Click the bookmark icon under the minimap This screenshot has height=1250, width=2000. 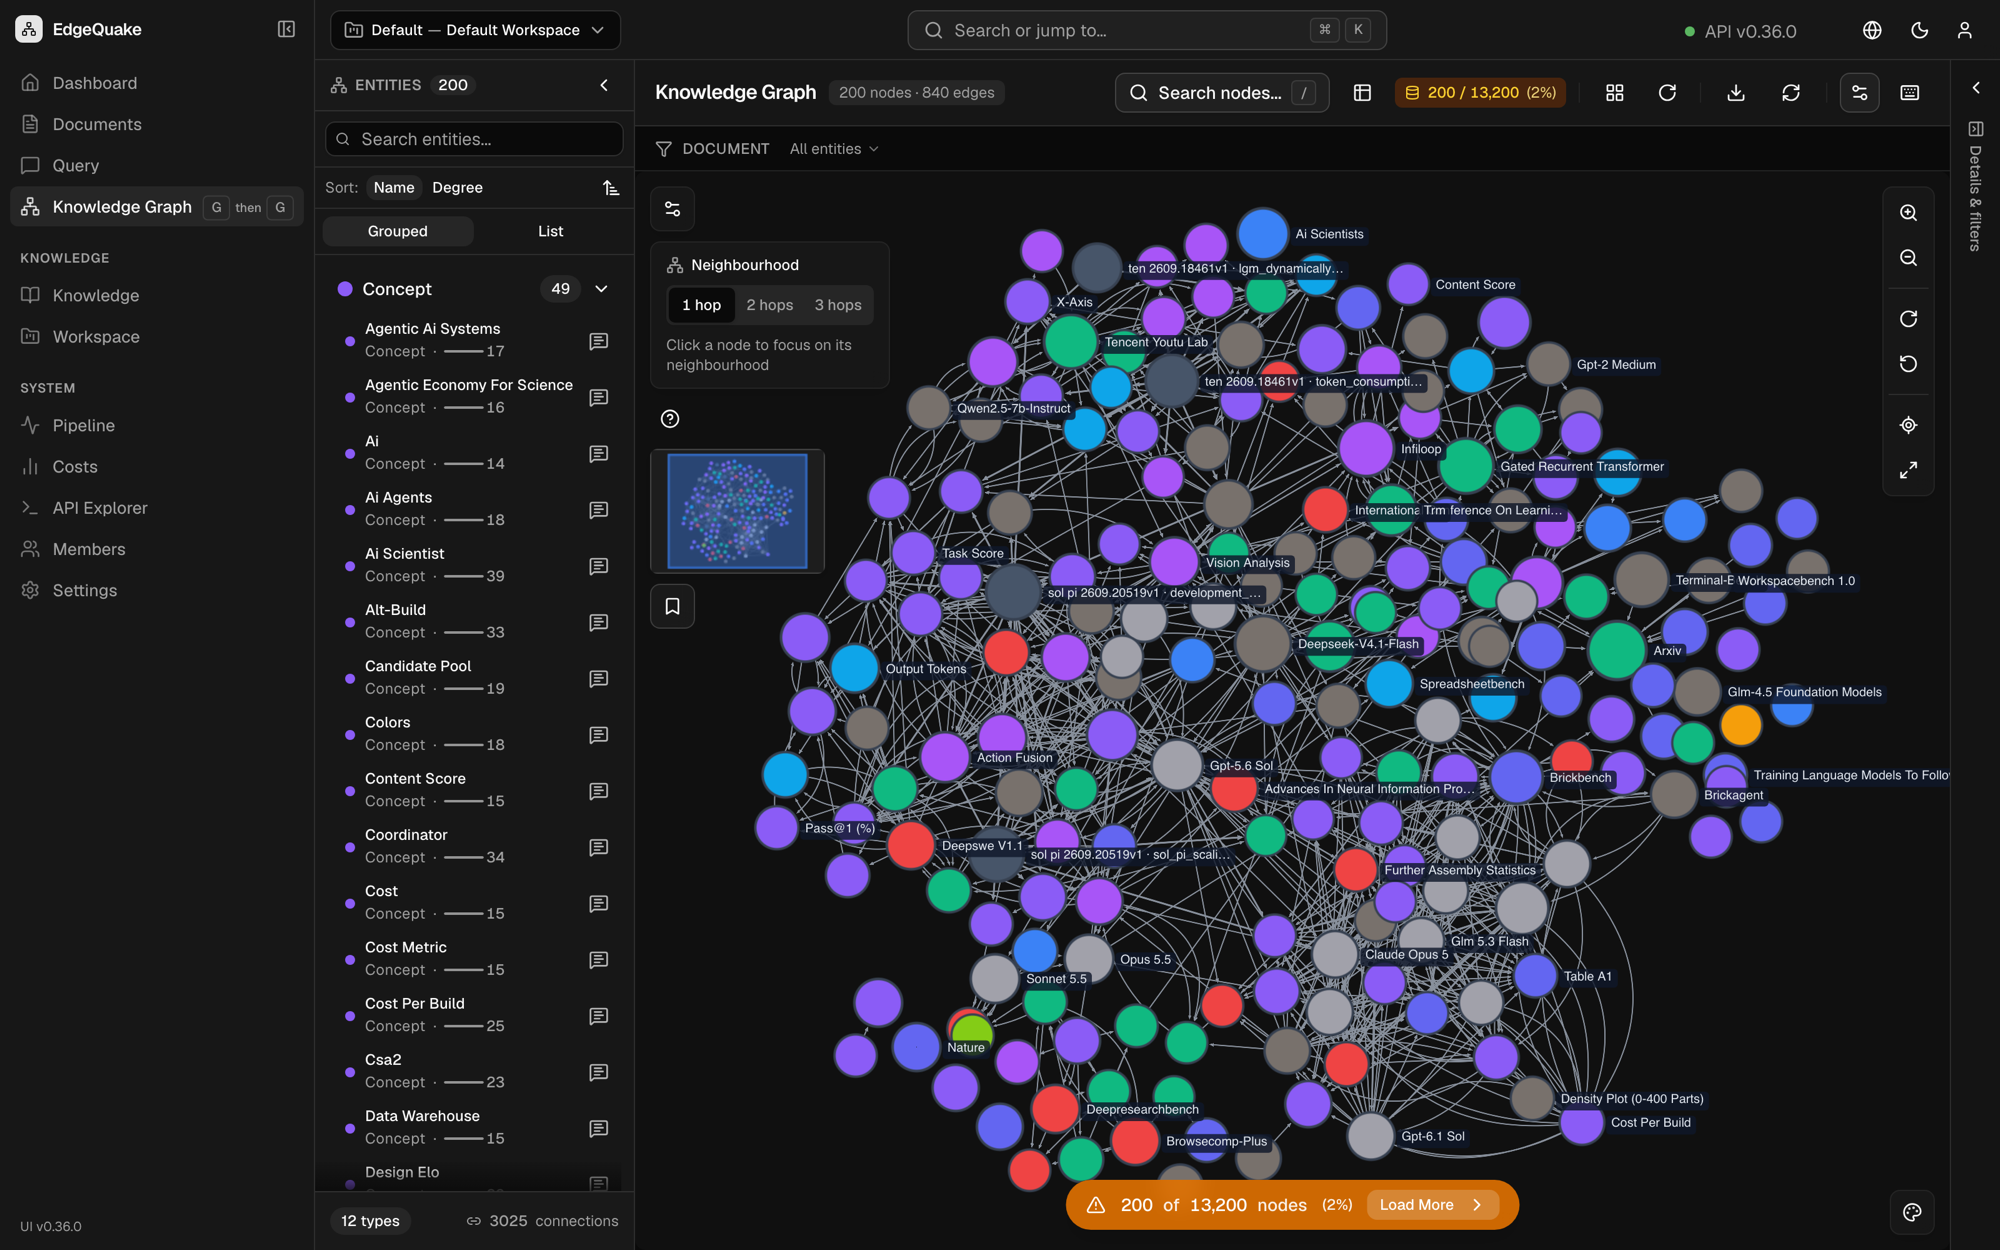672,606
